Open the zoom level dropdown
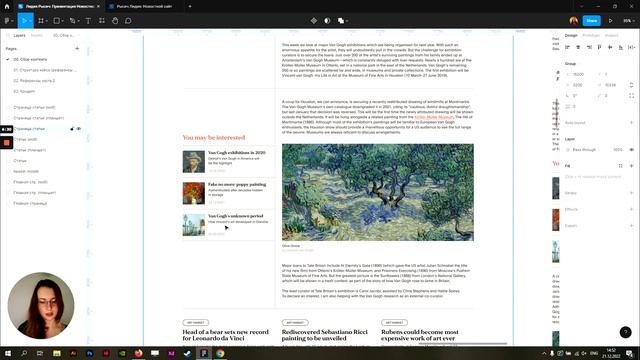 pos(628,21)
